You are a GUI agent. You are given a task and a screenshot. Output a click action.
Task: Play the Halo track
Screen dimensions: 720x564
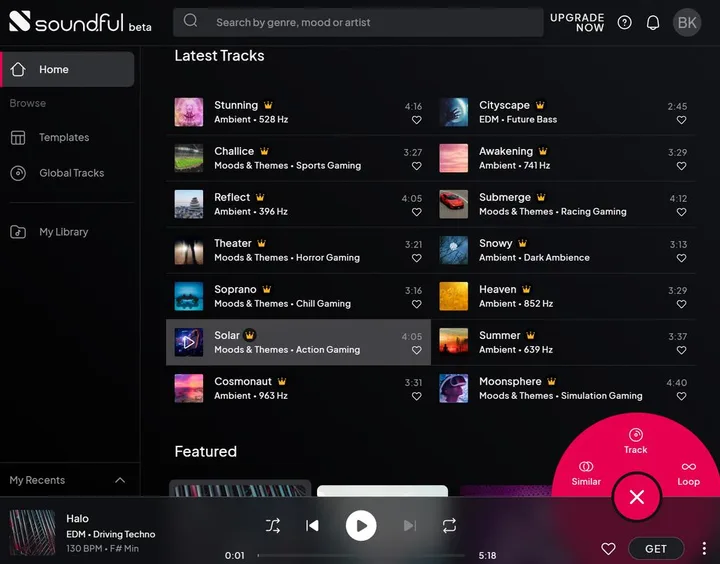361,525
